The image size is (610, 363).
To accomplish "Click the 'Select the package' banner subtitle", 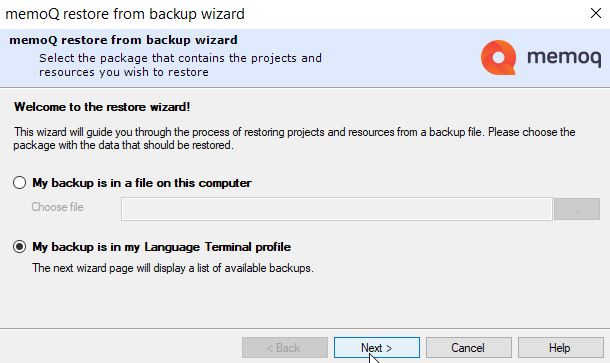I will click(181, 65).
